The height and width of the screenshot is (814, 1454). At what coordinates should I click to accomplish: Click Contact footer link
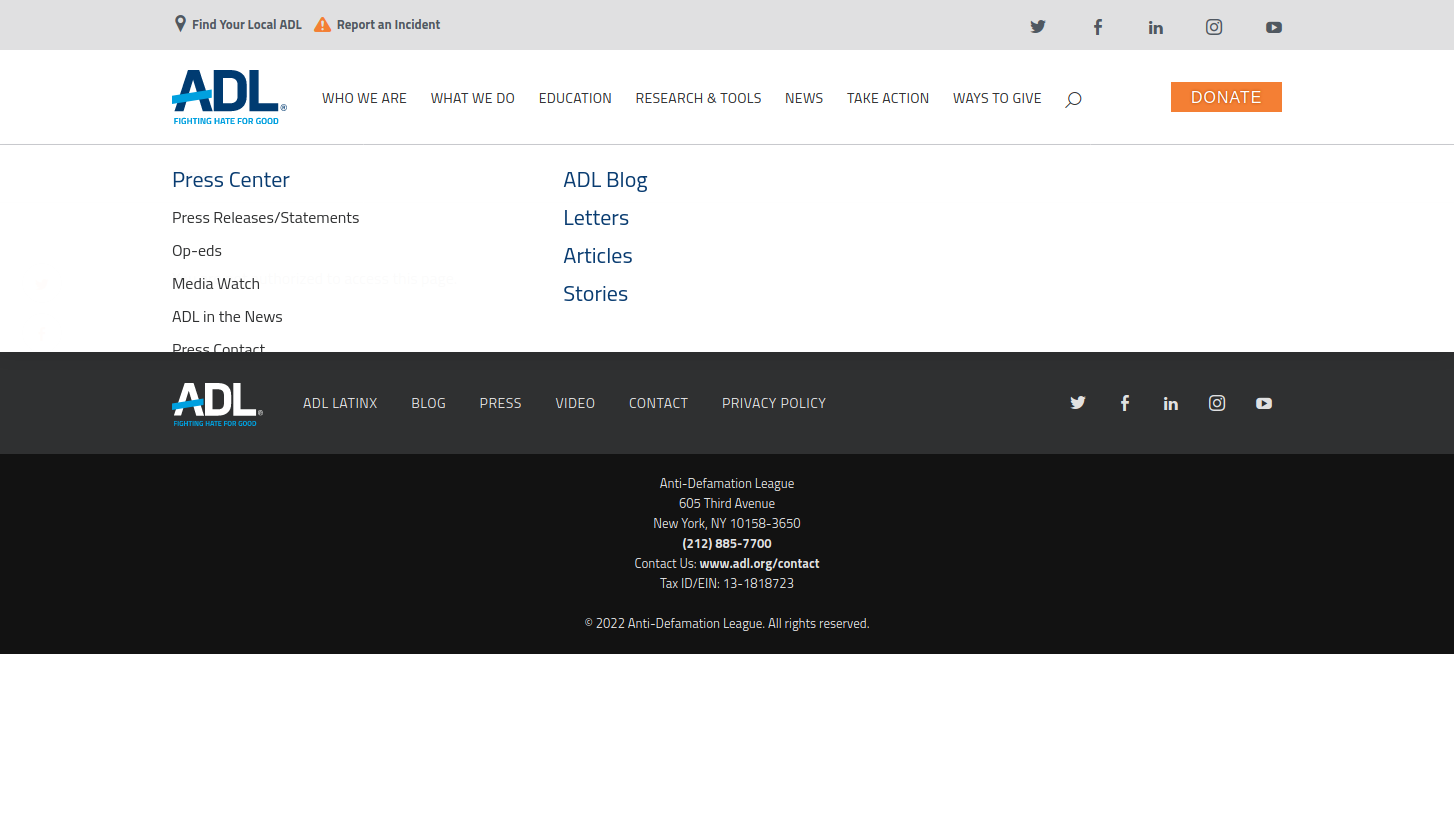click(x=658, y=403)
